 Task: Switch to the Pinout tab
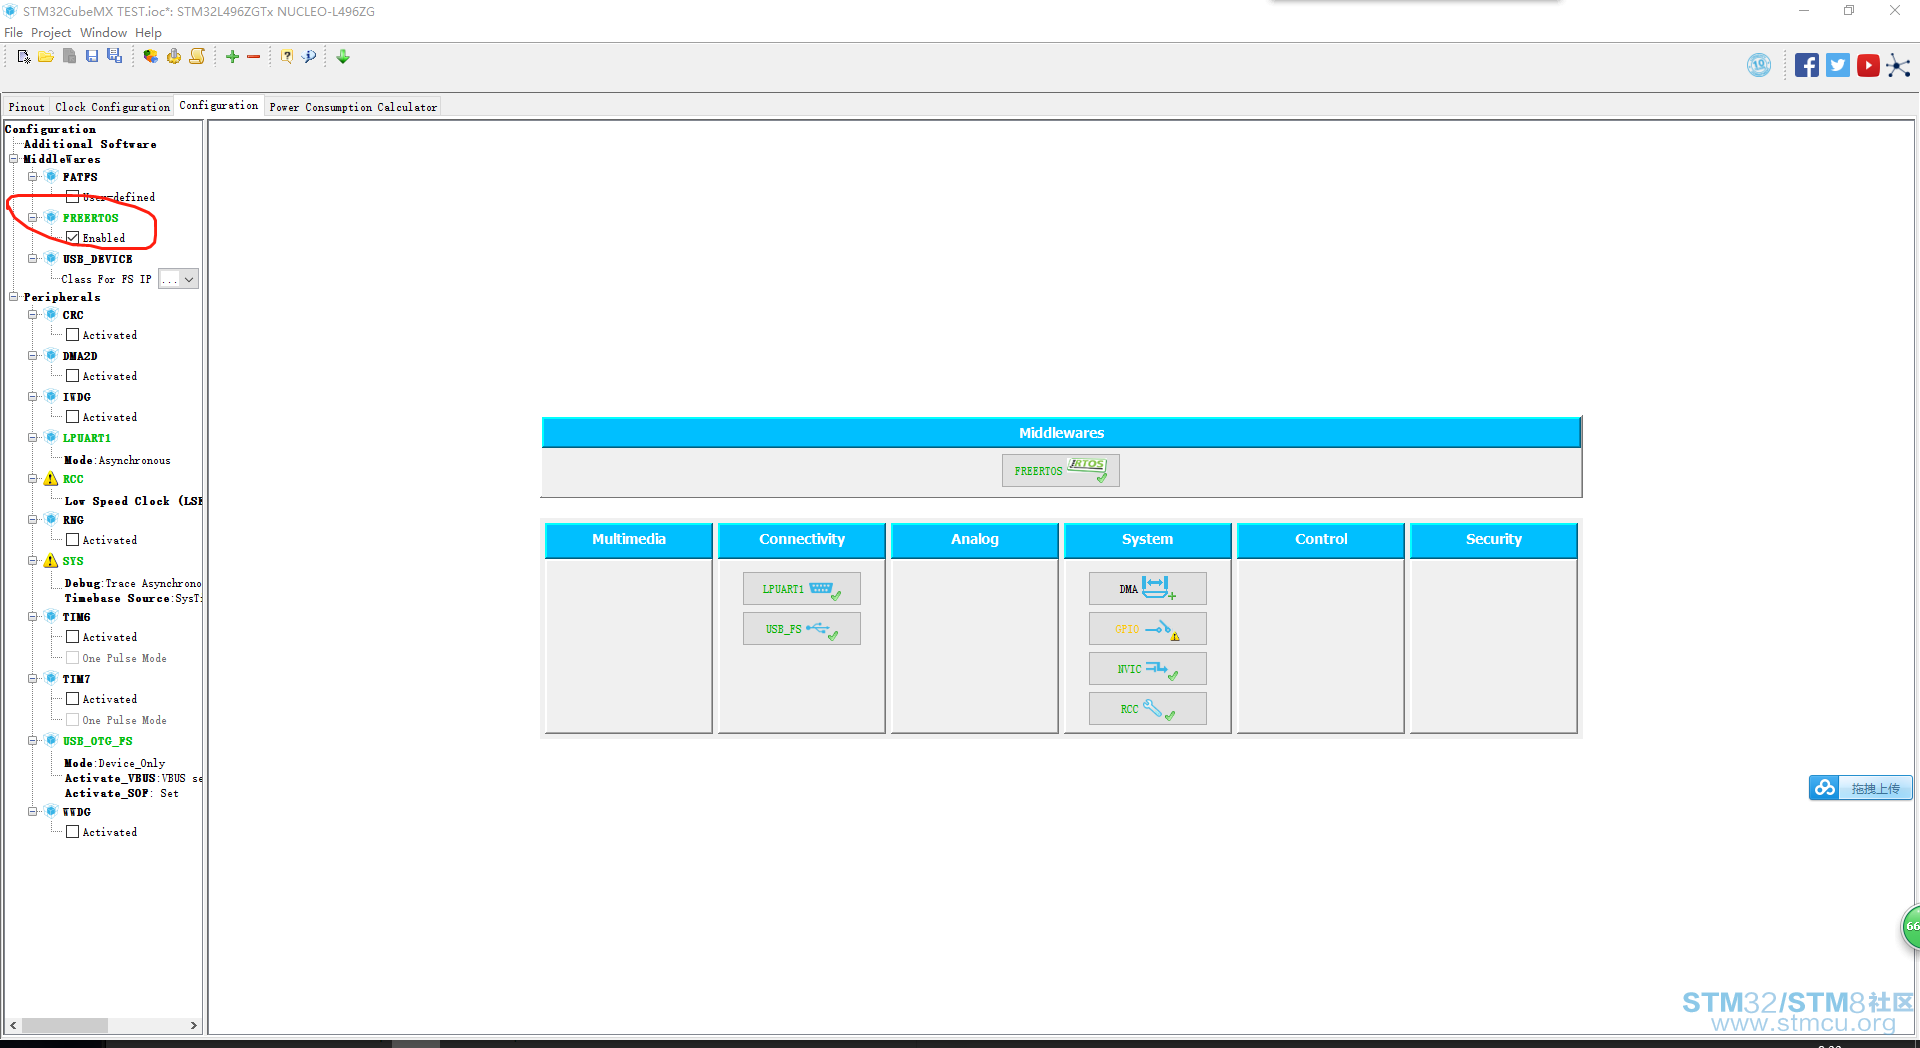point(27,107)
